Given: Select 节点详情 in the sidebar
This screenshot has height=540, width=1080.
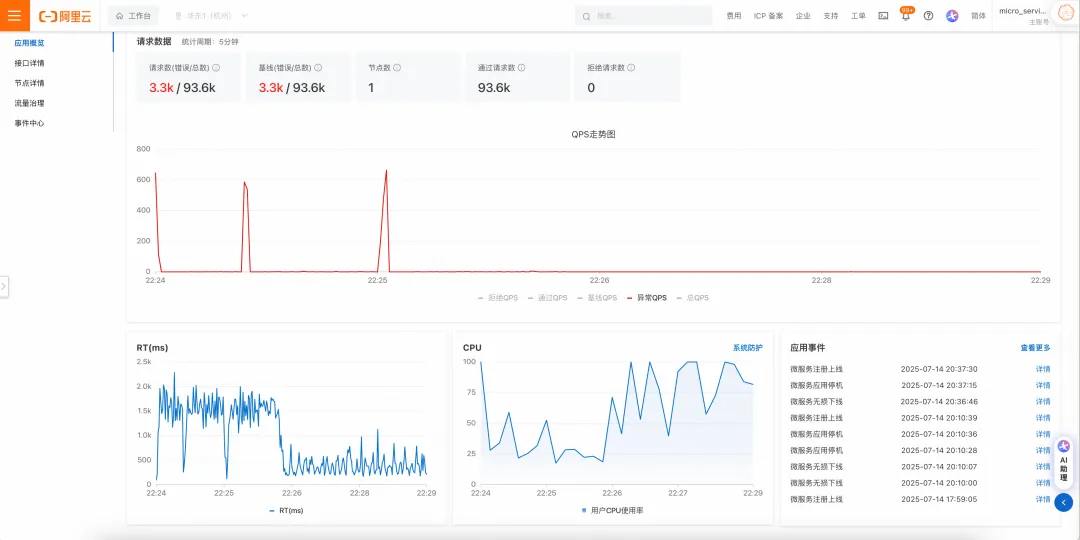Looking at the screenshot, I should [30, 83].
